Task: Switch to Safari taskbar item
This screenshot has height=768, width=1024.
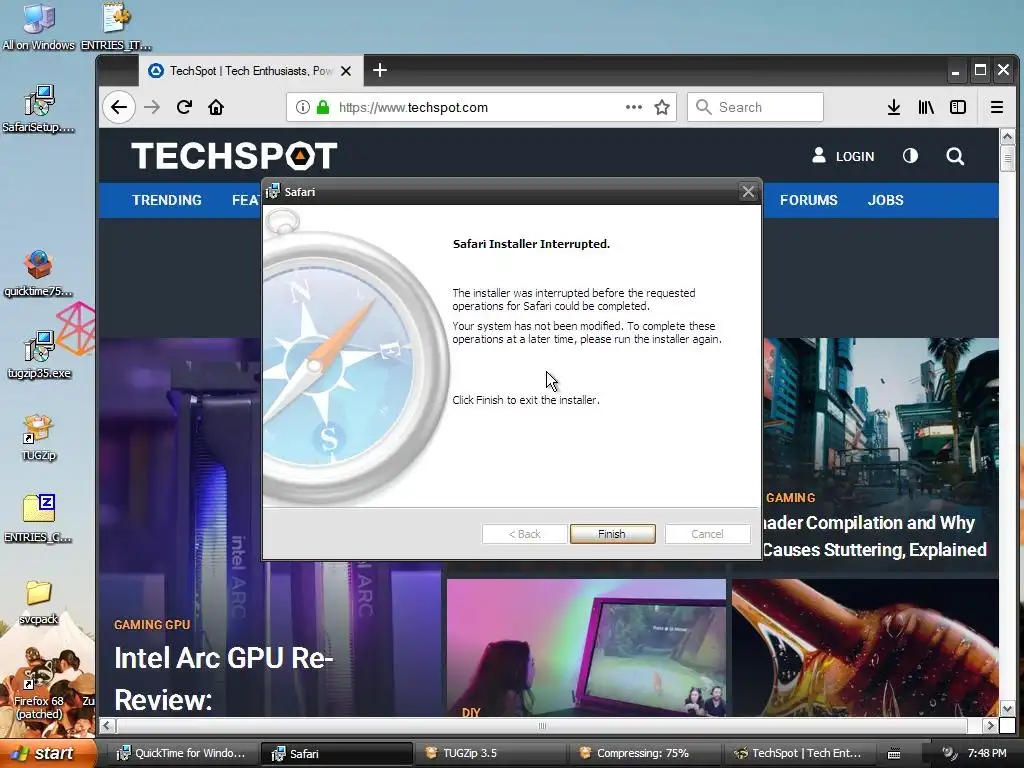Action: [x=336, y=753]
